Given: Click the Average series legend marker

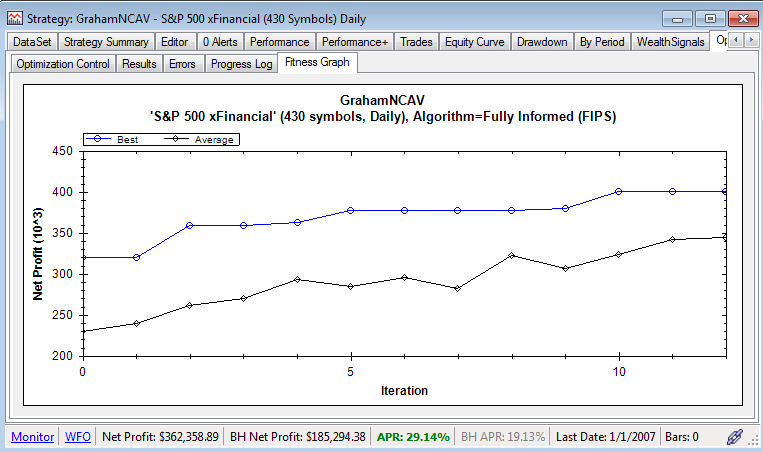Looking at the screenshot, I should point(176,139).
